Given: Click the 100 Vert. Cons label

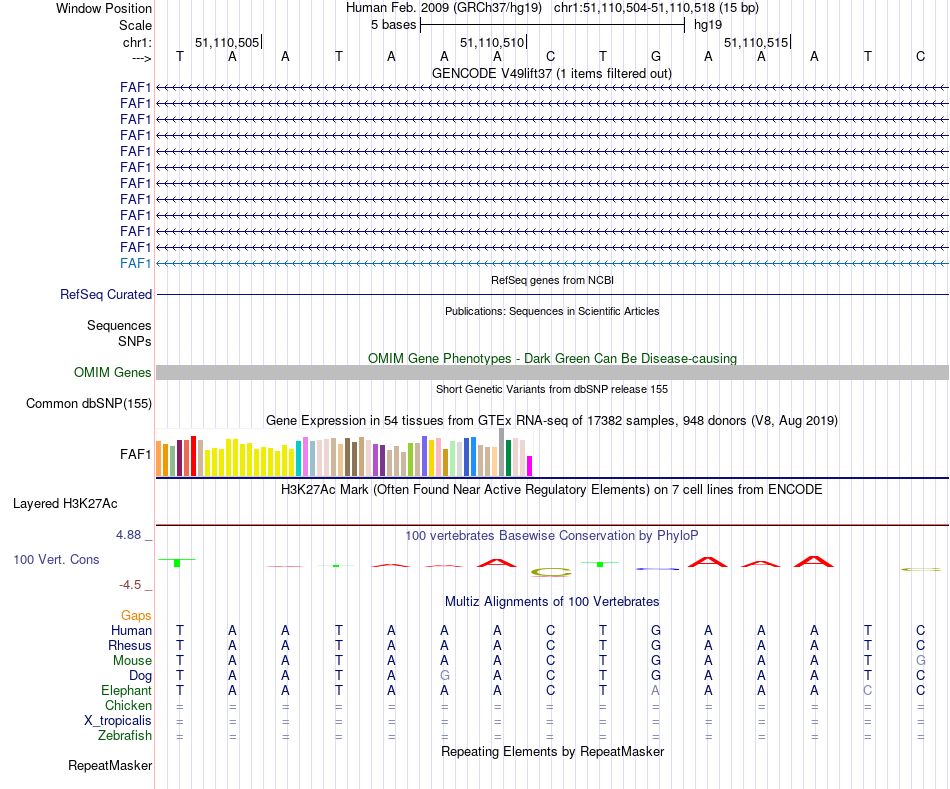Looking at the screenshot, I should click(x=56, y=559).
